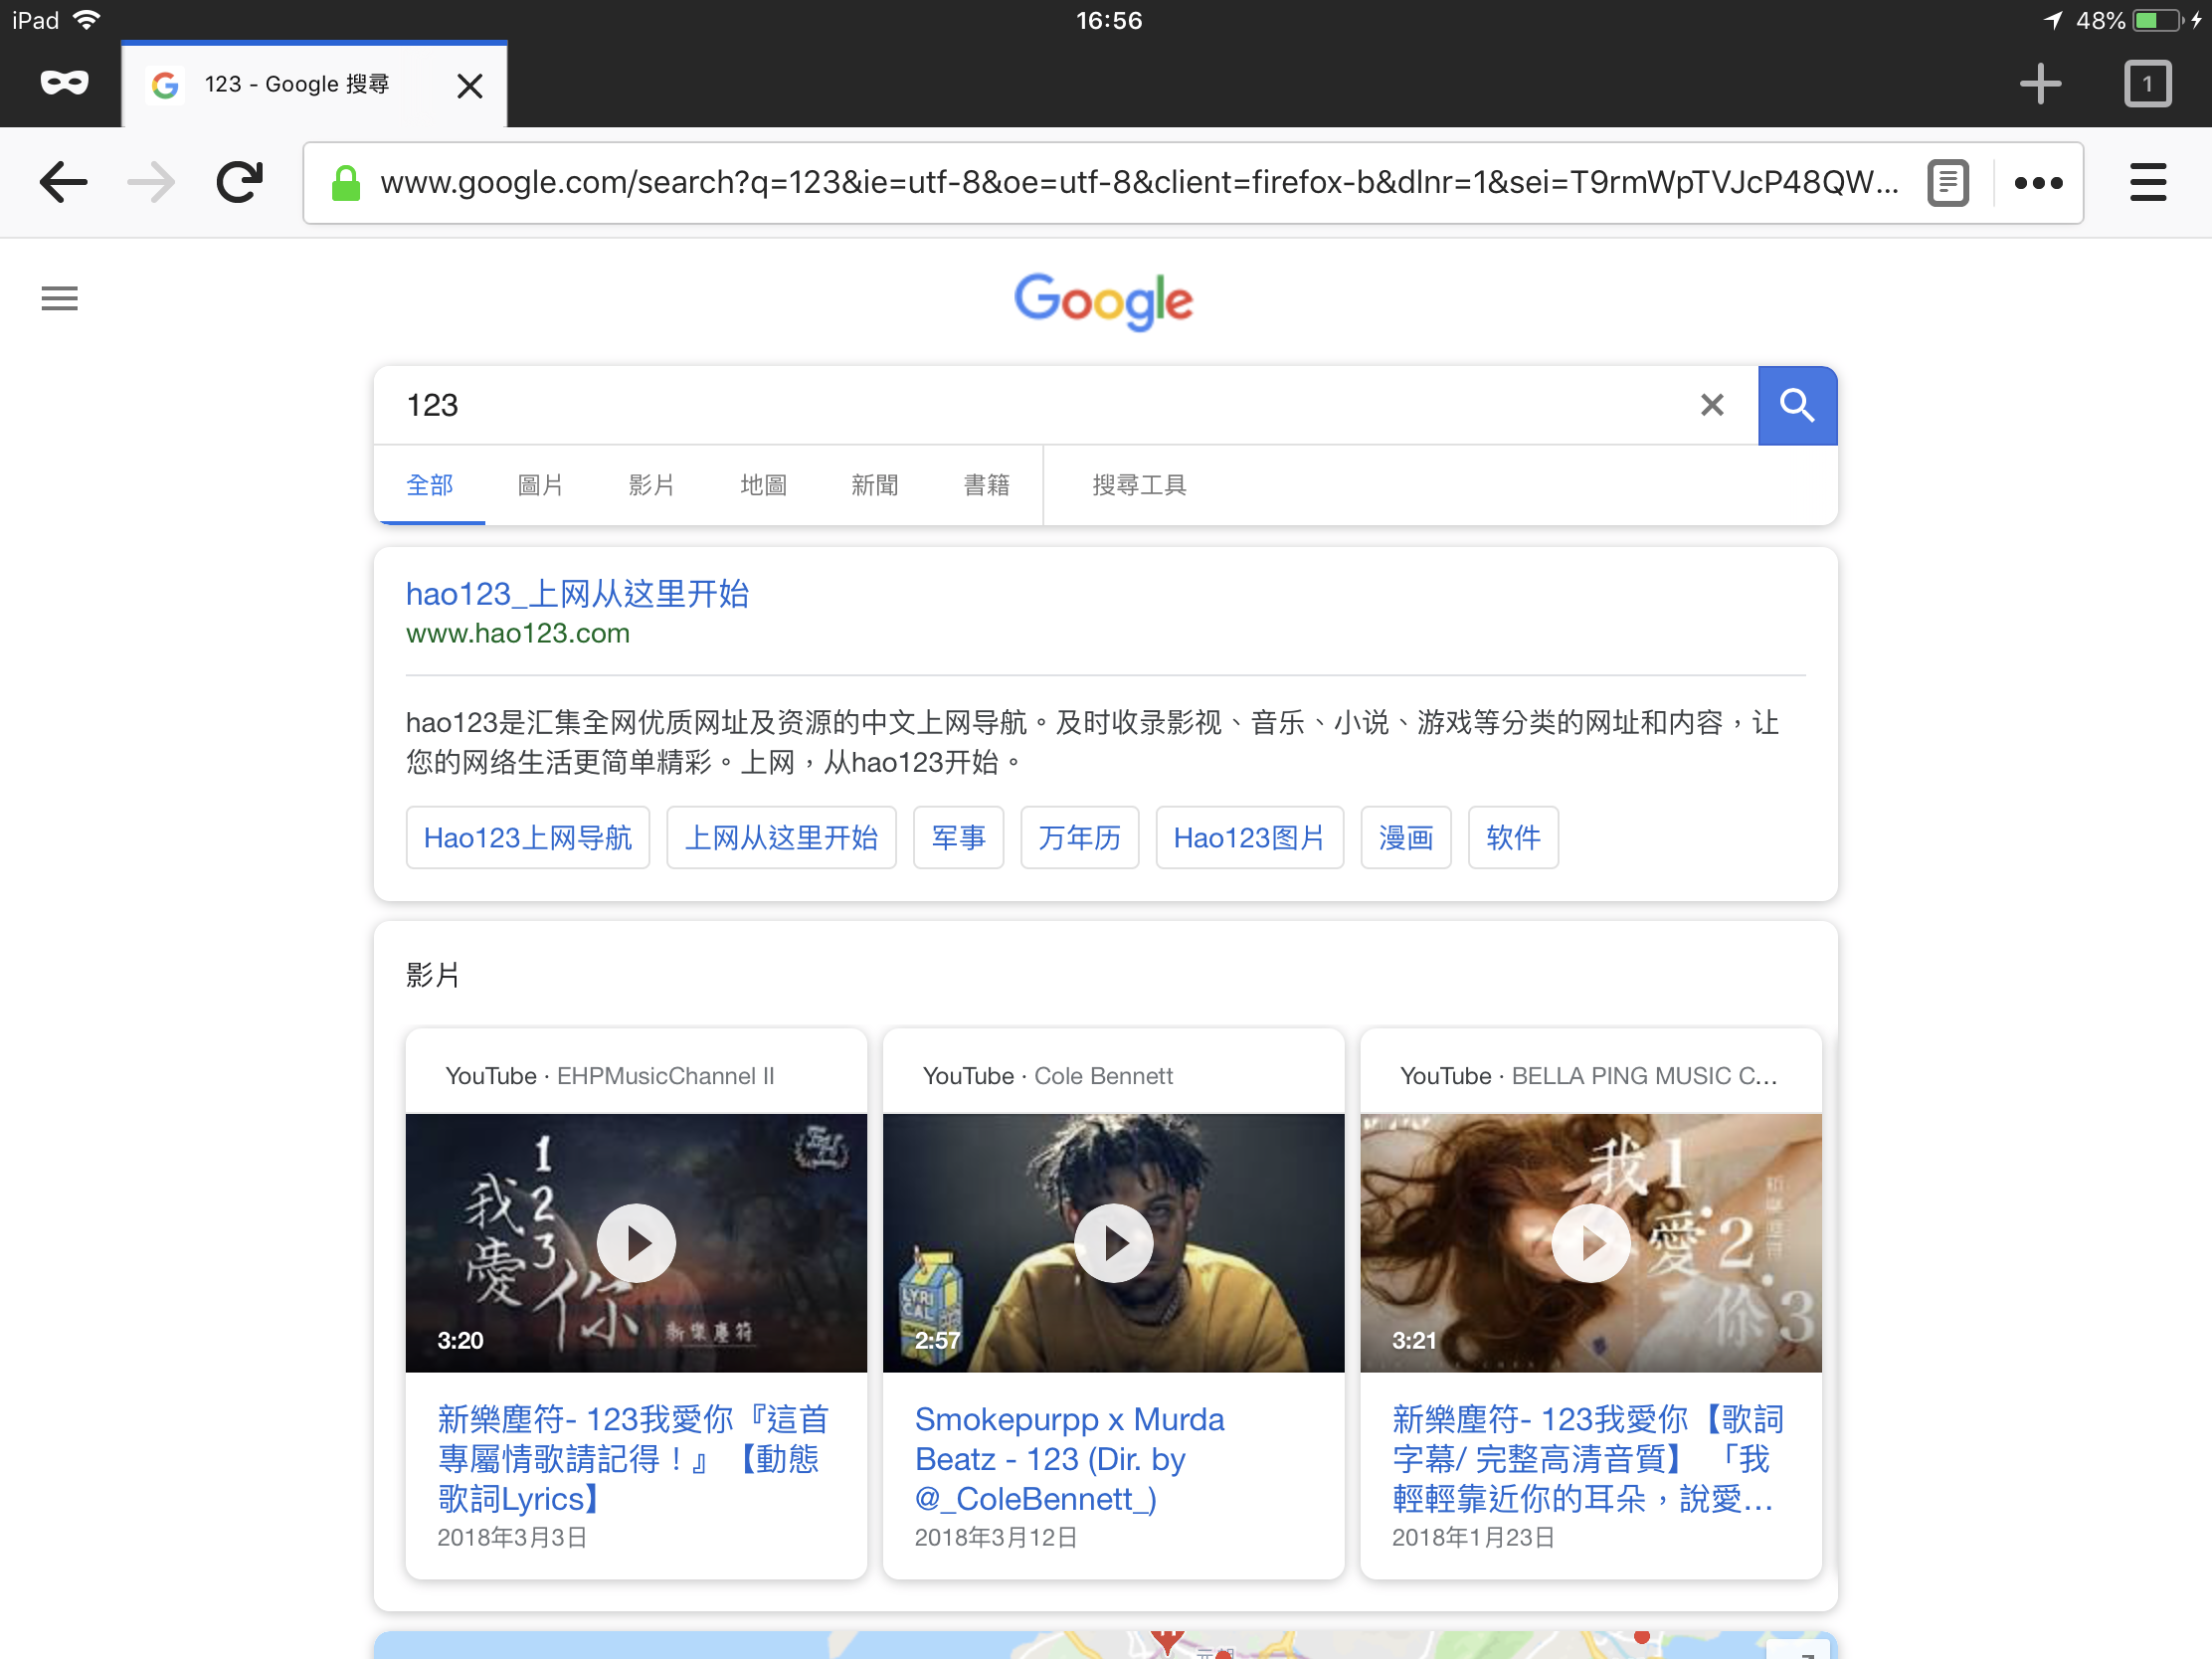This screenshot has width=2212, height=1659.
Task: Open the Firefox hamburger menu
Action: tap(2147, 182)
